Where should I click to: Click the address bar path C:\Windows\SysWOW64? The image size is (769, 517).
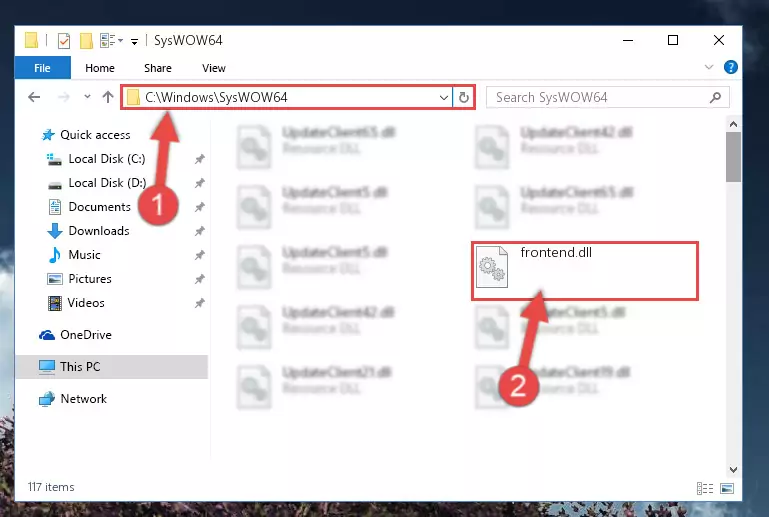[x=216, y=98]
